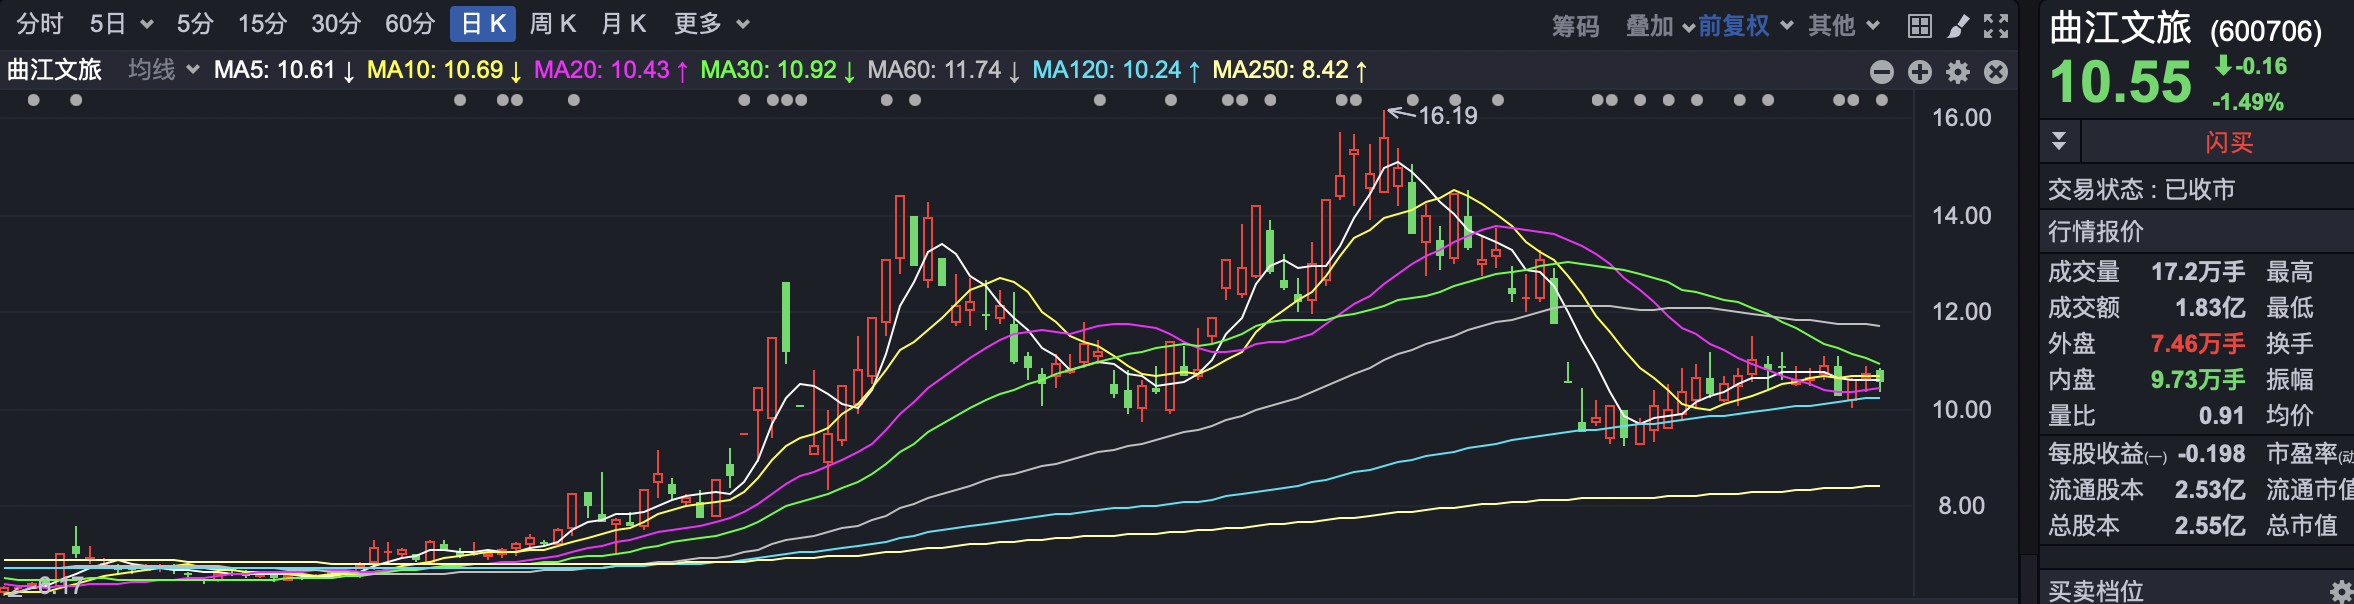Screen dimensions: 2354x604
Task: Click the current price 10.55
Action: 2120,83
